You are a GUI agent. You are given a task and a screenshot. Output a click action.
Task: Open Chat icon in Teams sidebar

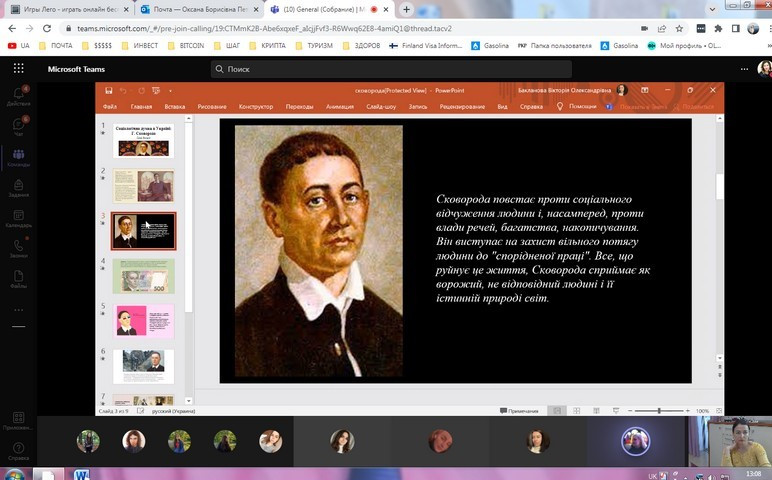18,127
